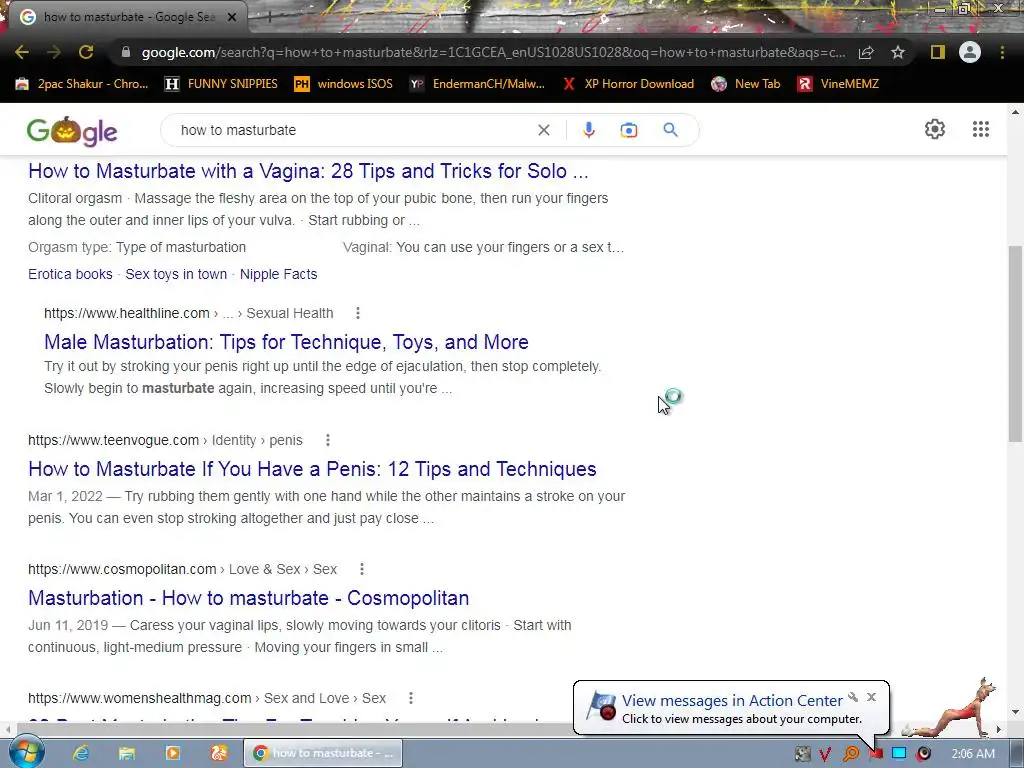Open Windows Media Player taskbar icon
1024x768 pixels.
pos(173,753)
